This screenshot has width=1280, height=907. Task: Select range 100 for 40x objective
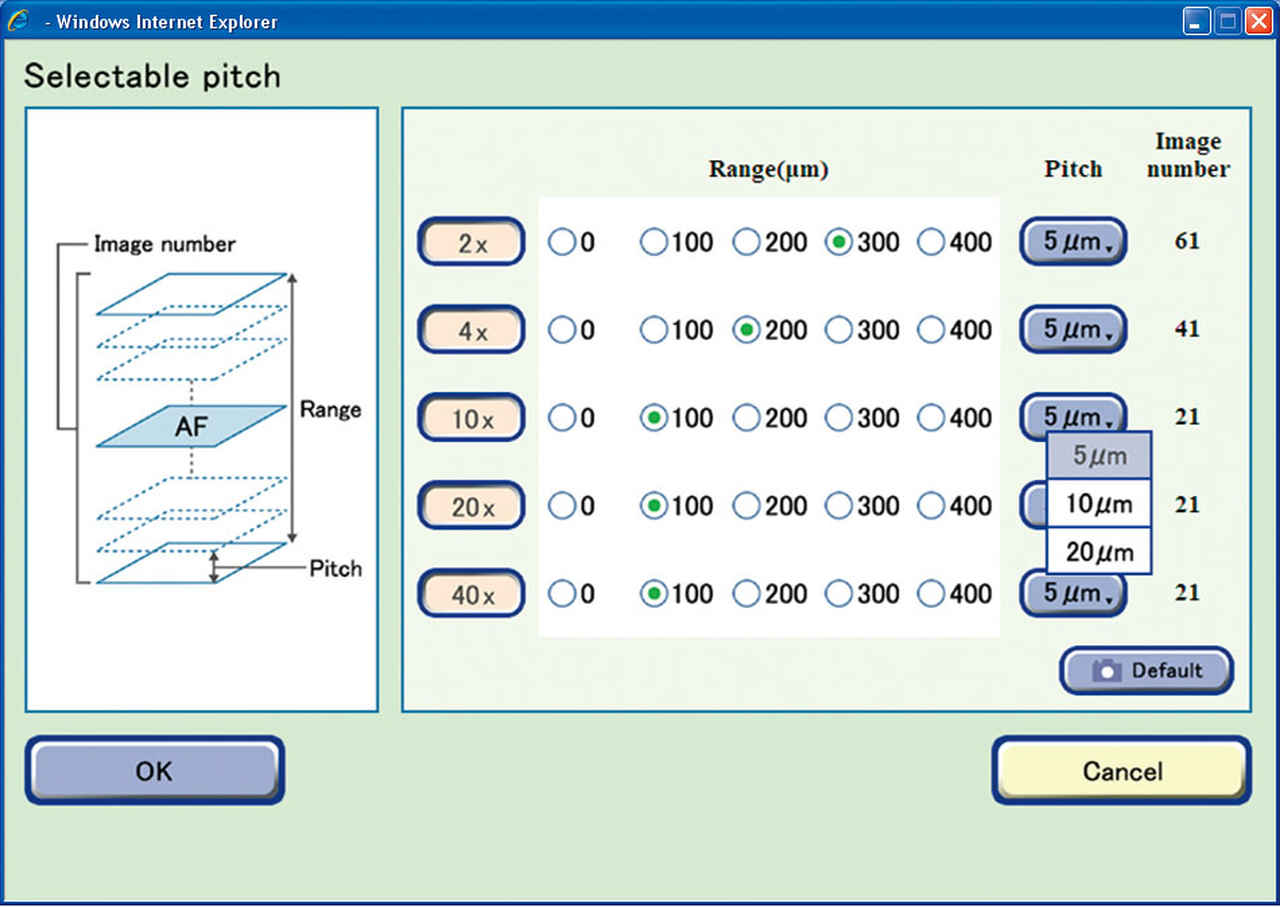click(x=654, y=594)
